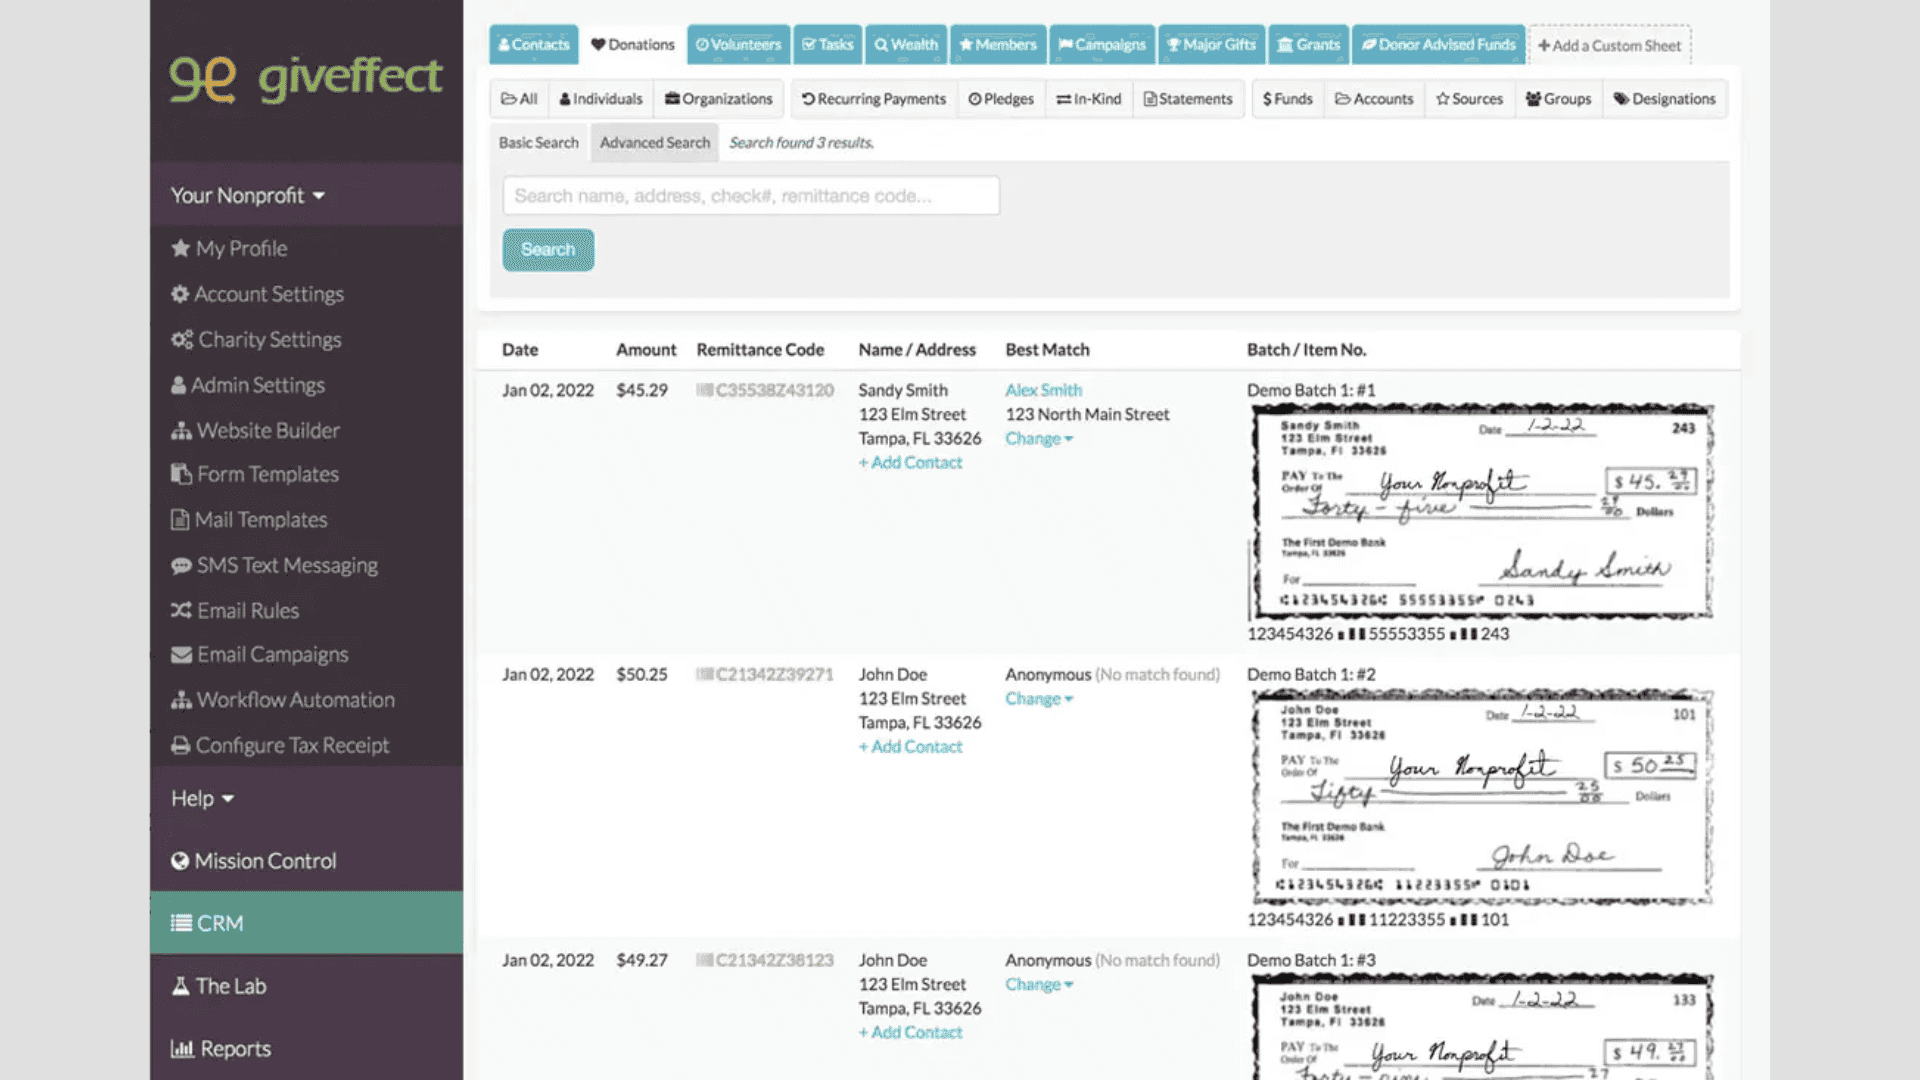Open Change dropdown for $50.25 donation
Screen dimensions: 1920x1080
click(1039, 698)
